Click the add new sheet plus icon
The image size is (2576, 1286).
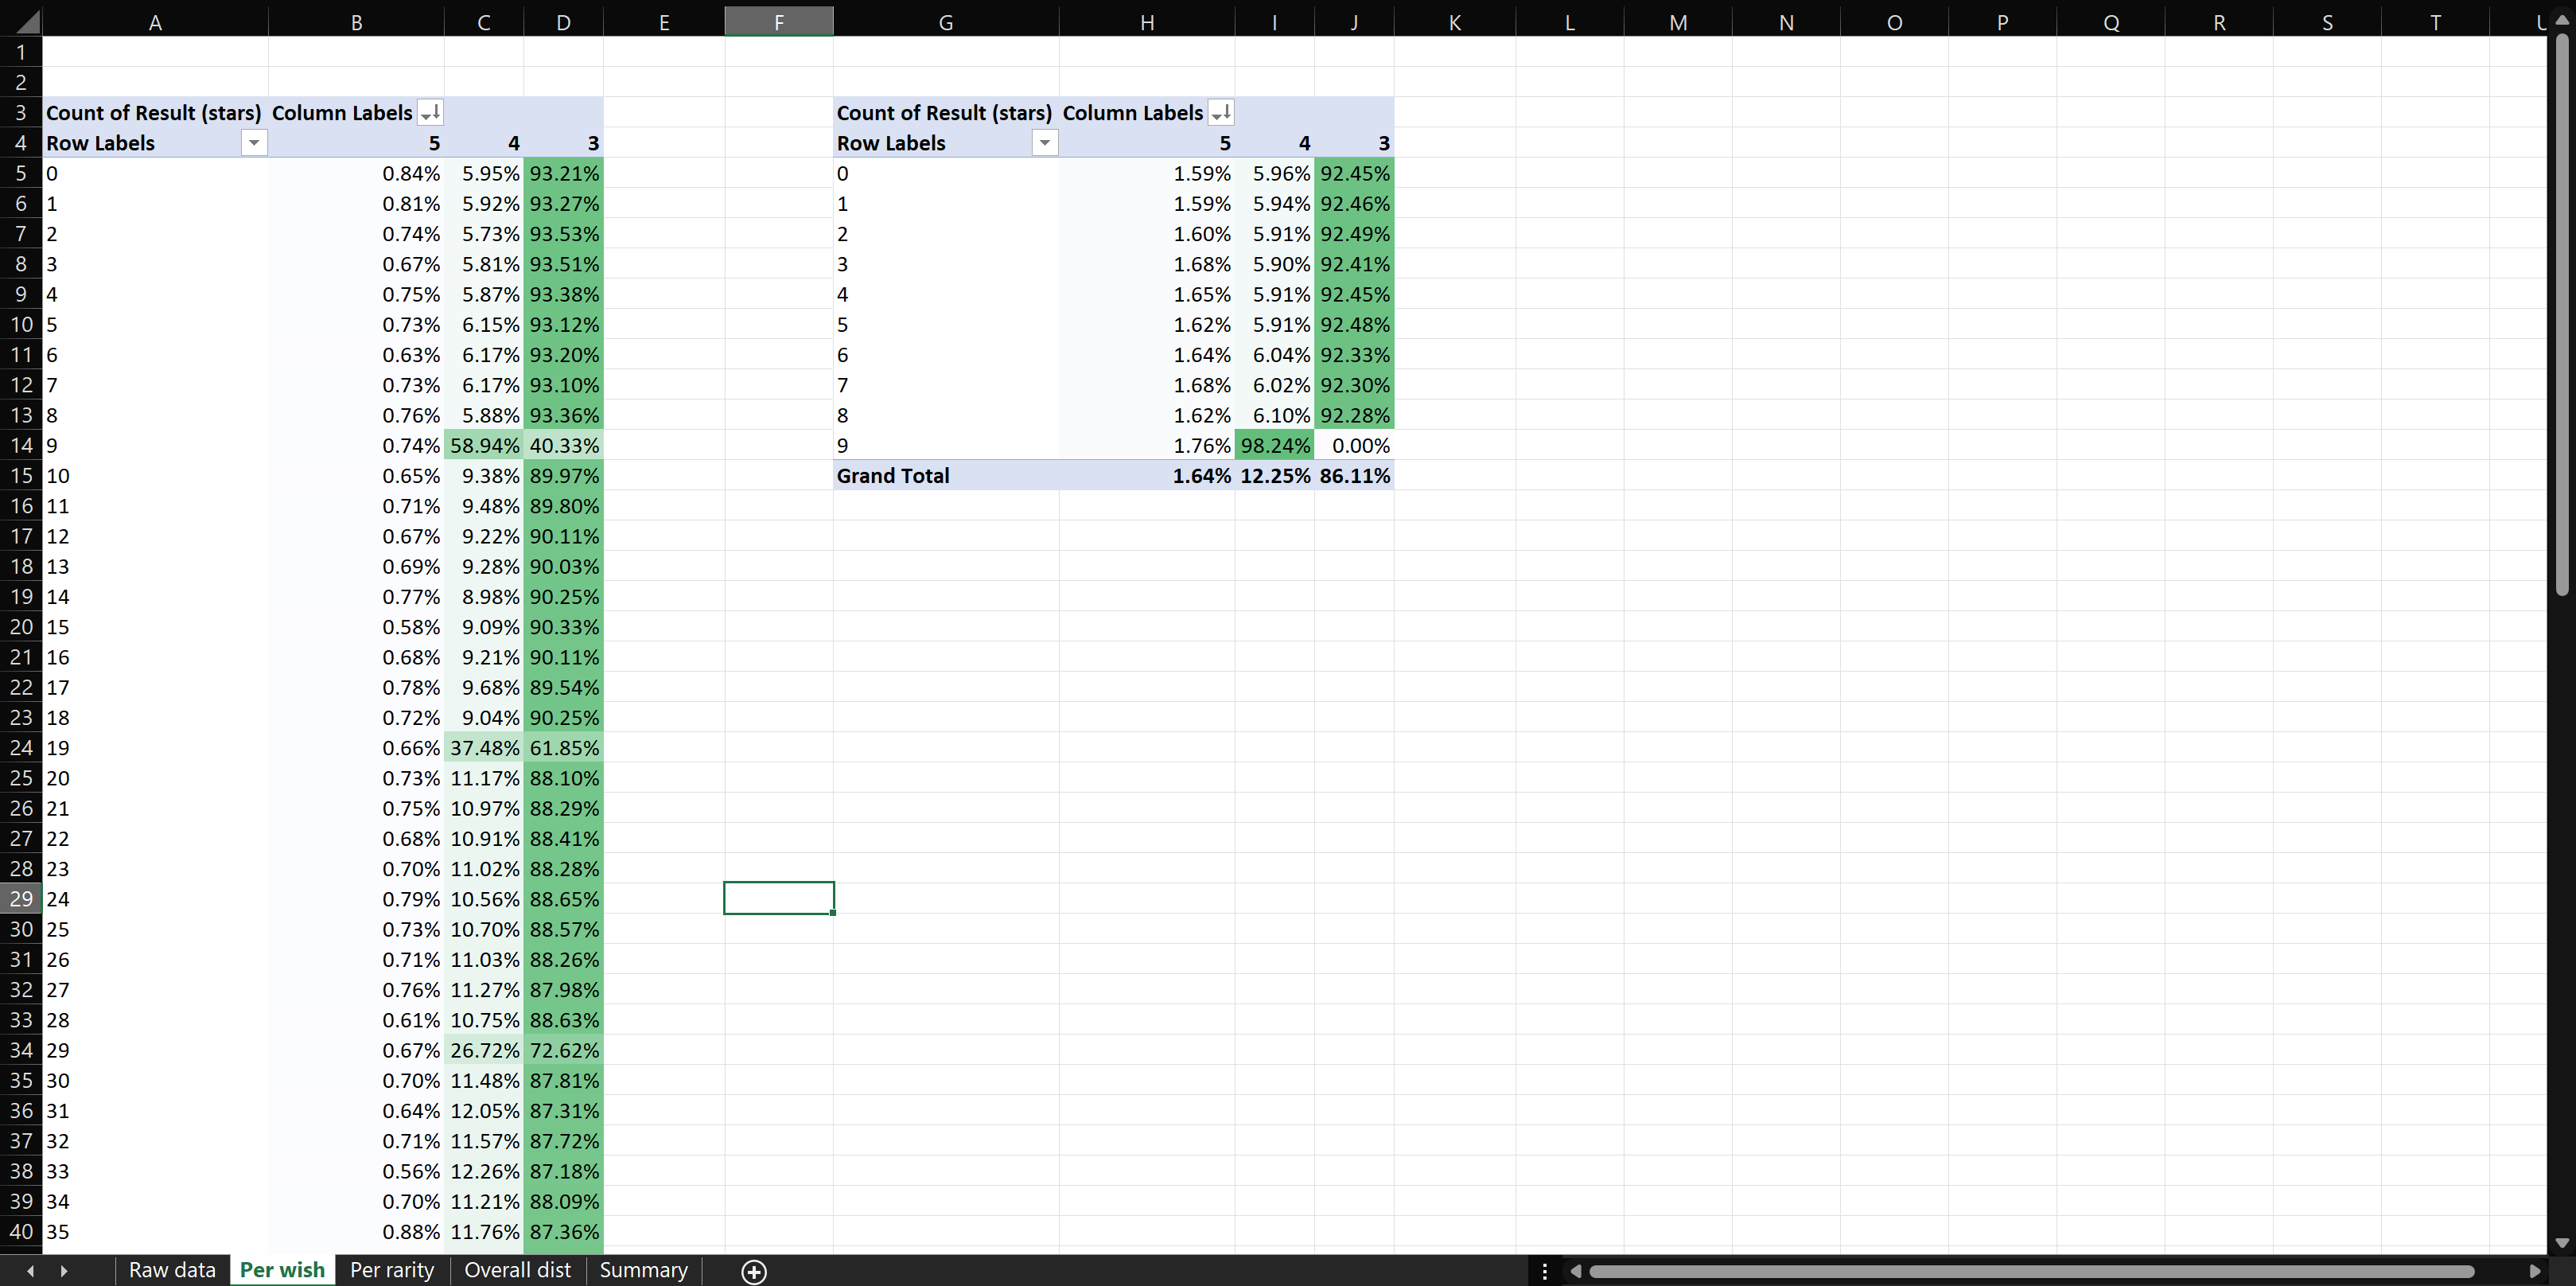[x=754, y=1271]
